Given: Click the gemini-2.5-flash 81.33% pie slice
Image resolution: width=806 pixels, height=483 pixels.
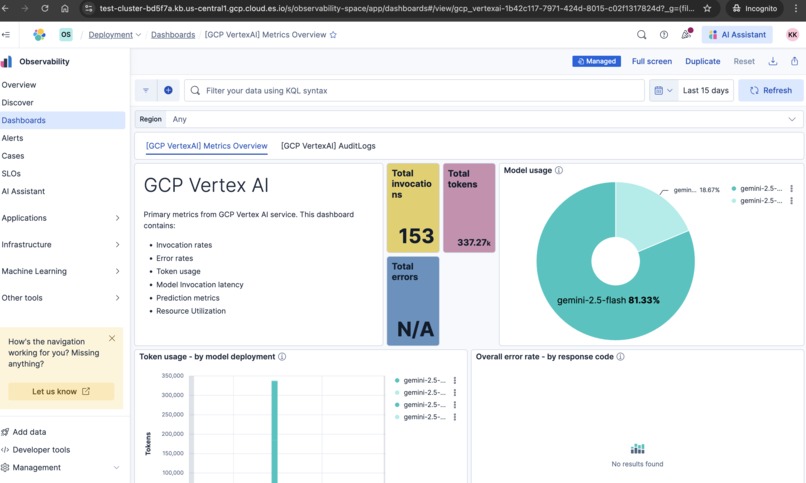Looking at the screenshot, I should coord(608,301).
